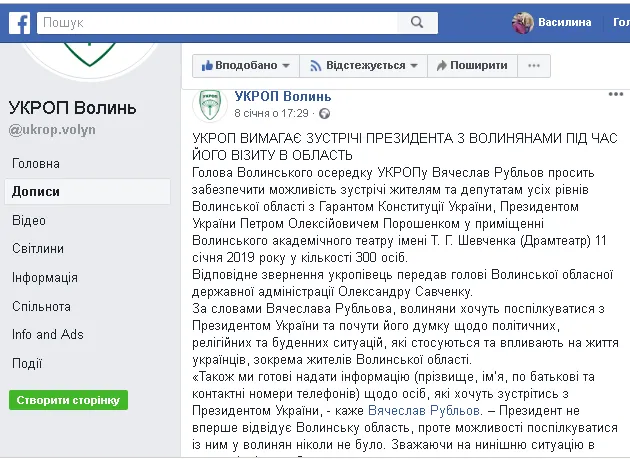
Task: Focus the Пошук search field
Action: [x=217, y=23]
